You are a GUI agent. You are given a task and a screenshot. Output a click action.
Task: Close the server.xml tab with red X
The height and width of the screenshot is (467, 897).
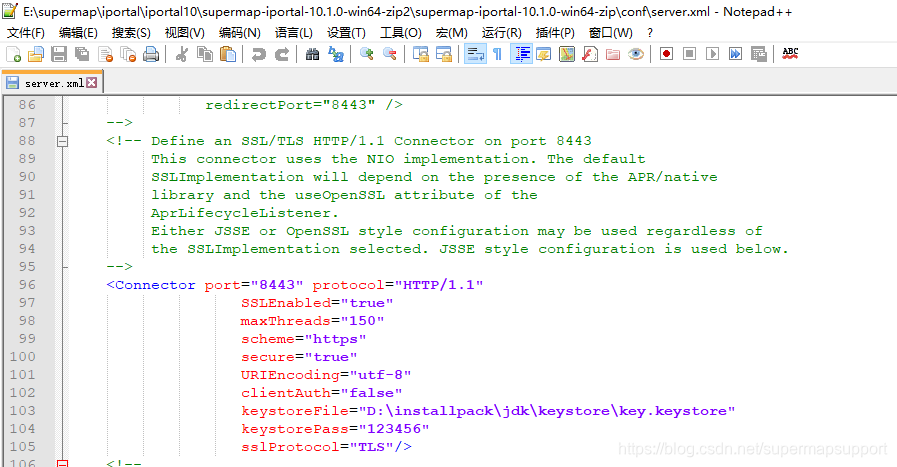92,83
